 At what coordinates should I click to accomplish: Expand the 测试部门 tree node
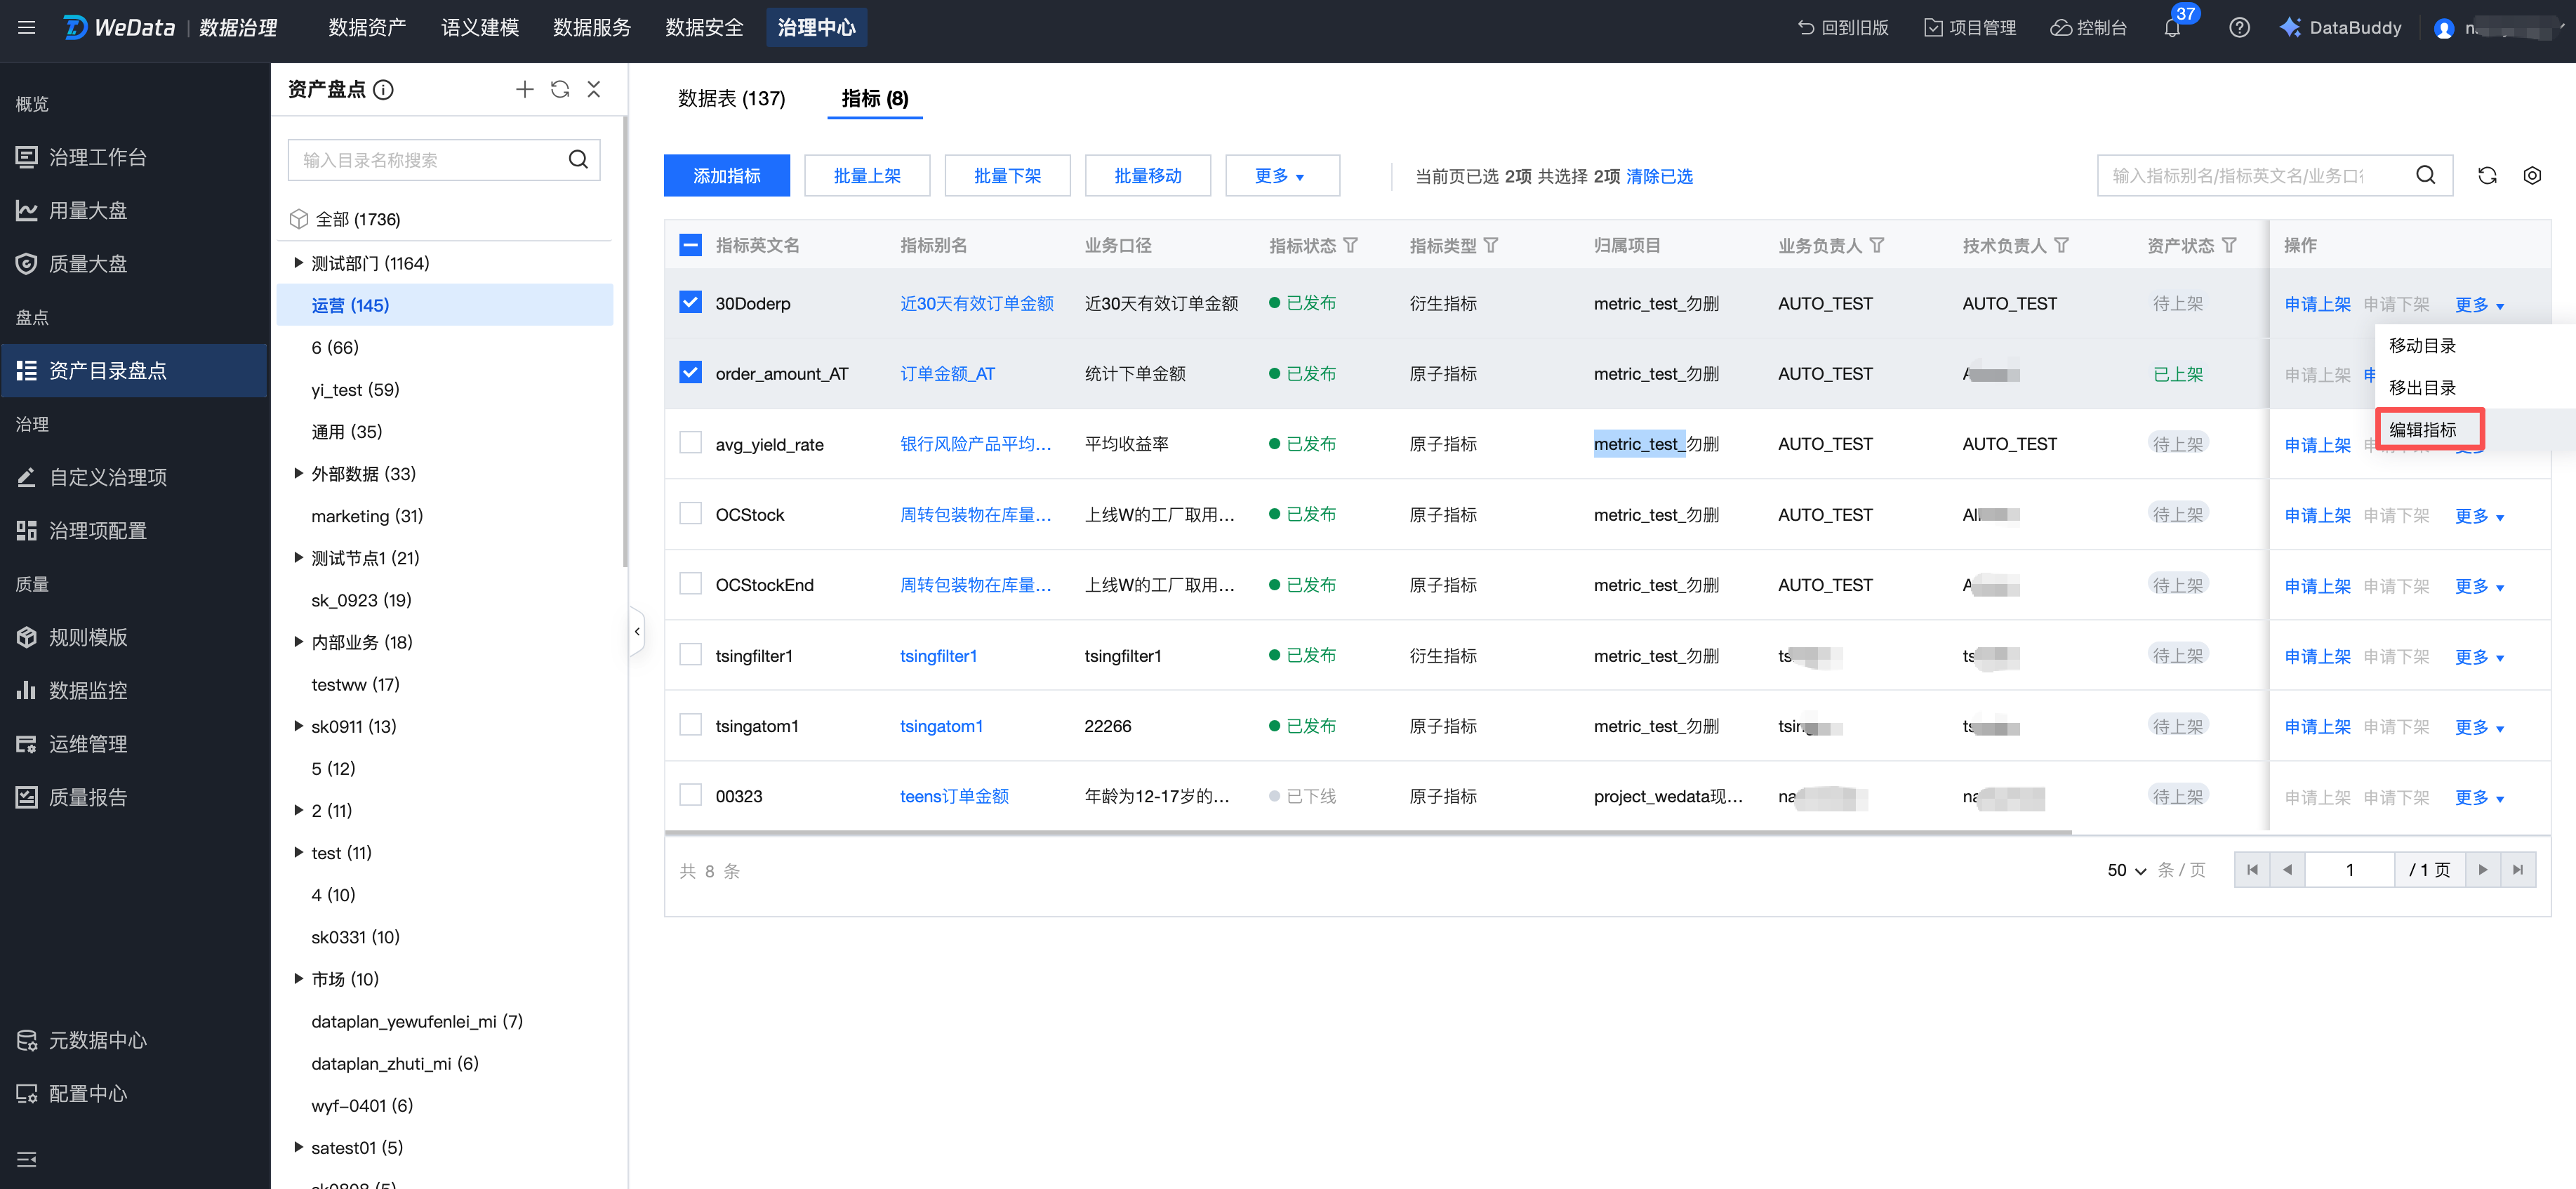pyautogui.click(x=298, y=263)
